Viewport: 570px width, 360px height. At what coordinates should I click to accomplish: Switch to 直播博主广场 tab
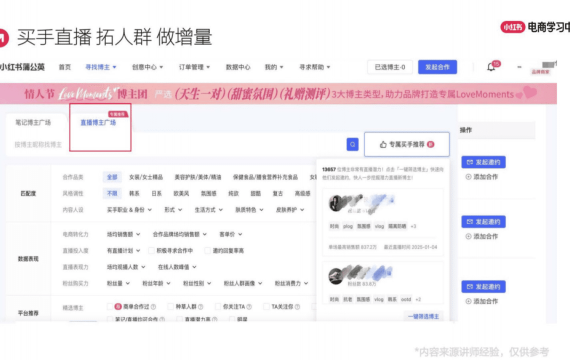click(x=98, y=123)
